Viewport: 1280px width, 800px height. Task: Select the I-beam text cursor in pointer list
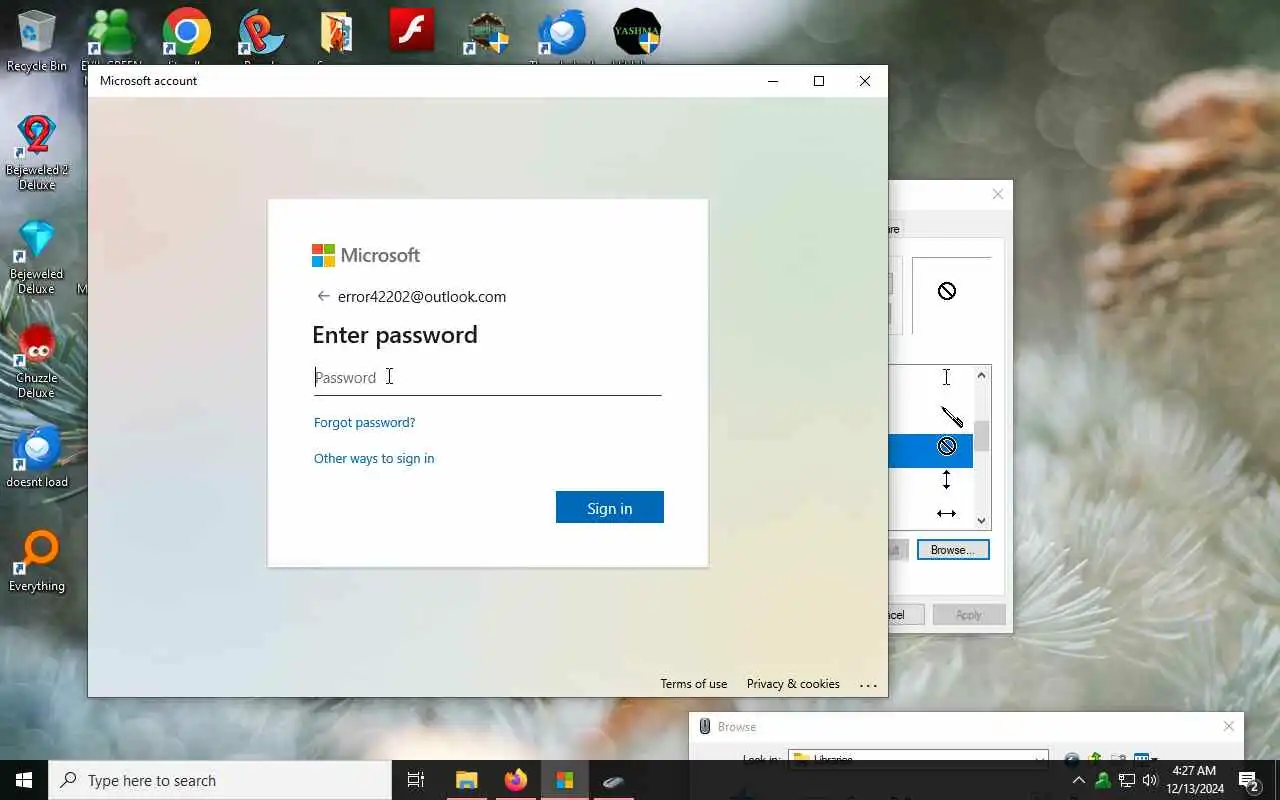coord(946,377)
